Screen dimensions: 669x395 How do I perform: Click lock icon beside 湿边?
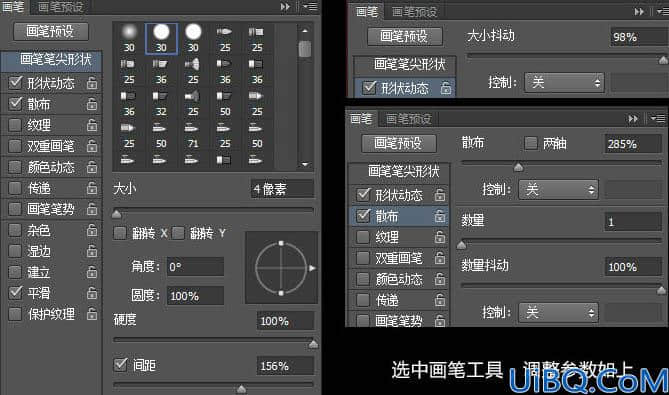point(92,251)
